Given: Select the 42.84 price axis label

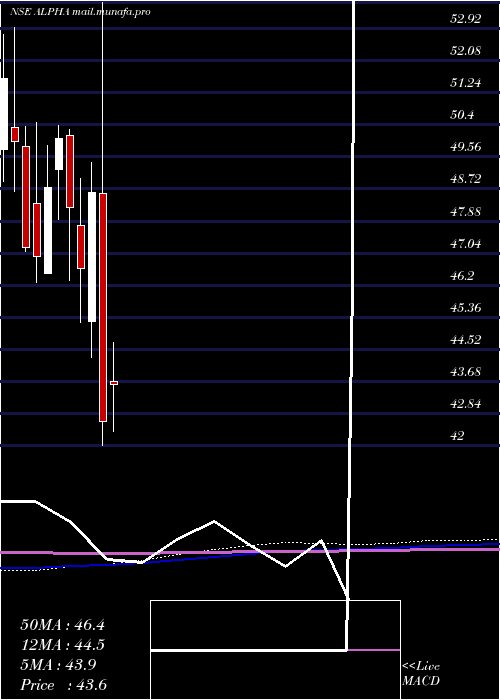Looking at the screenshot, I should (x=466, y=404).
